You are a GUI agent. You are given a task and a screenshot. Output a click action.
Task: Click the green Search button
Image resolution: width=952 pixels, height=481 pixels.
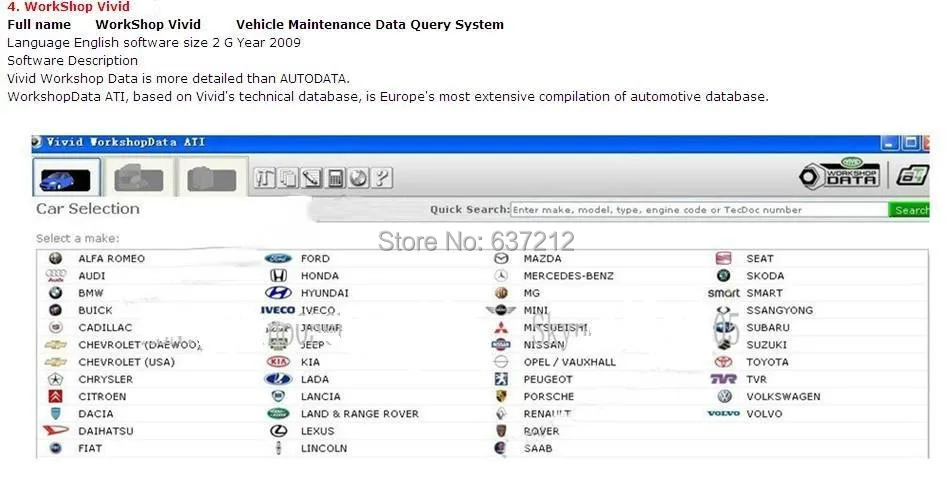click(909, 210)
